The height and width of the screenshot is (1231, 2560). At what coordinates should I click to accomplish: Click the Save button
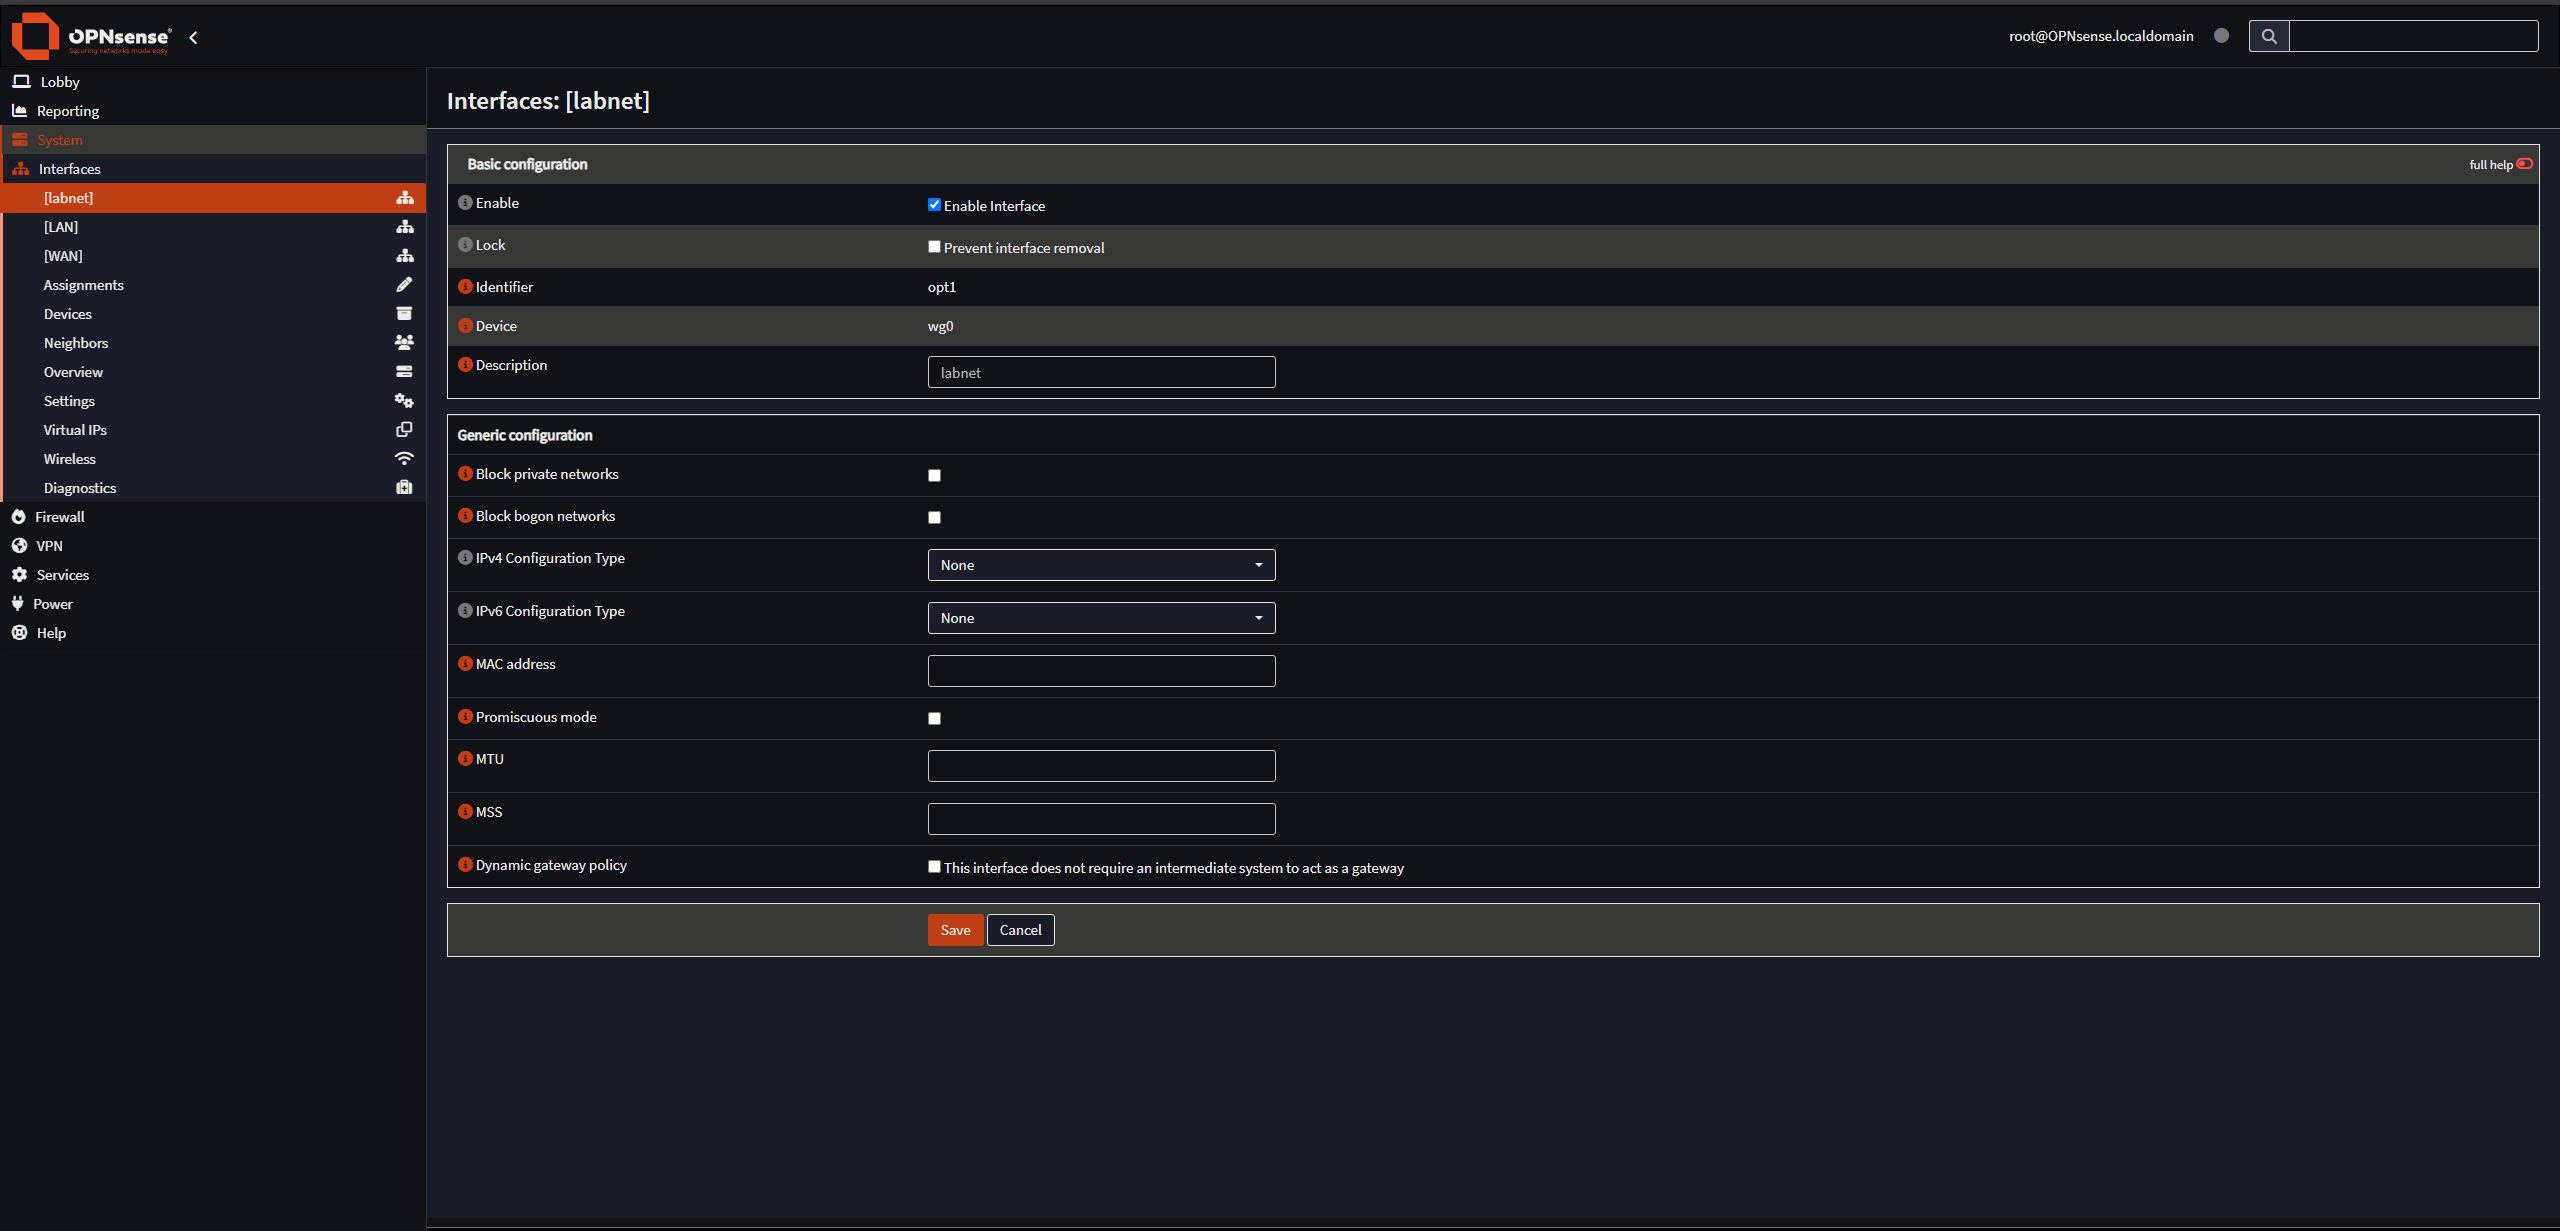coord(955,930)
